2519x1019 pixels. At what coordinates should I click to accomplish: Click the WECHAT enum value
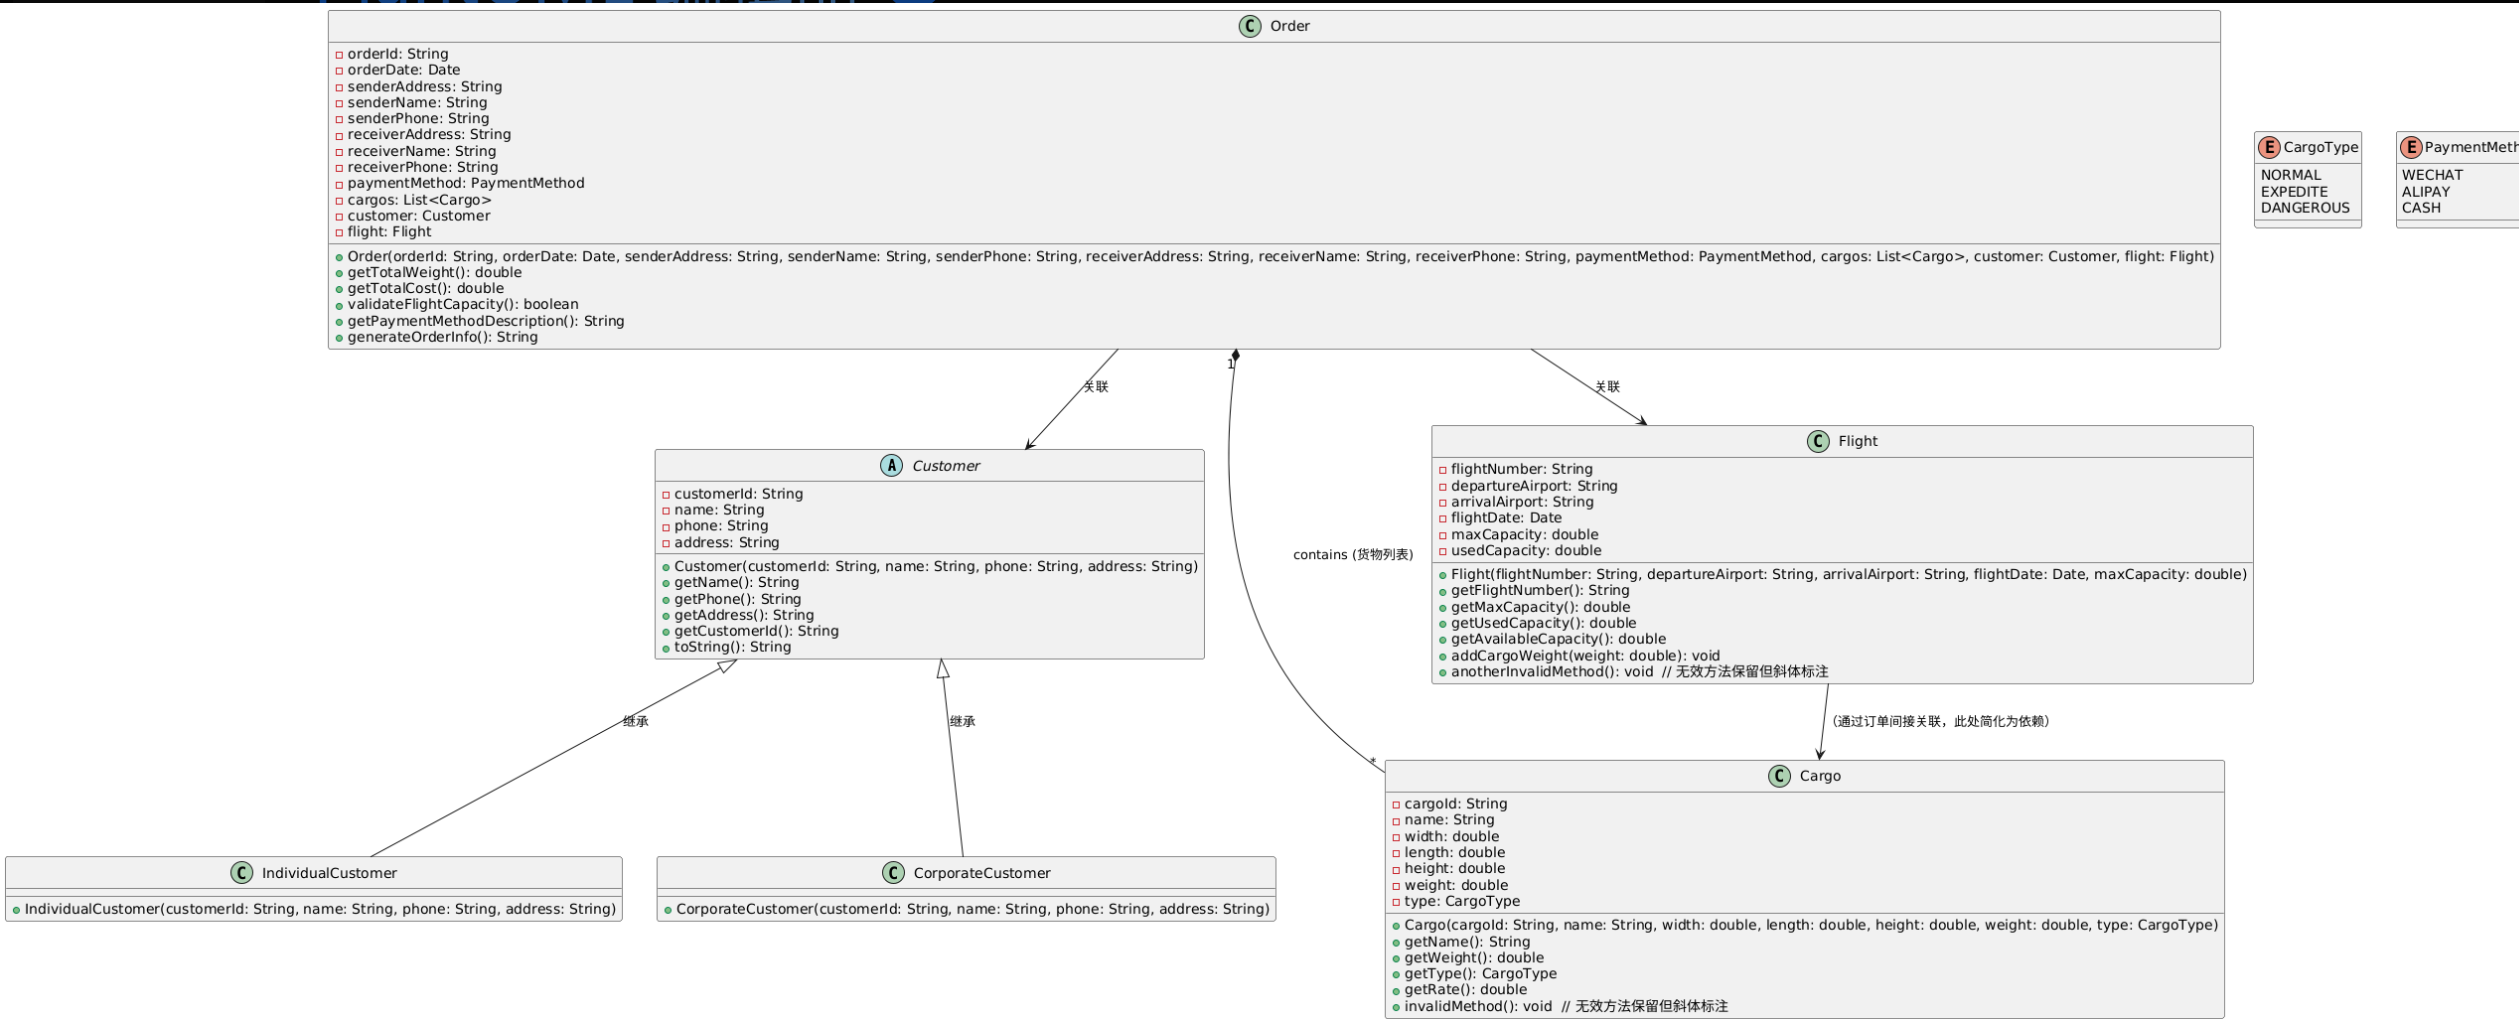pos(2432,175)
